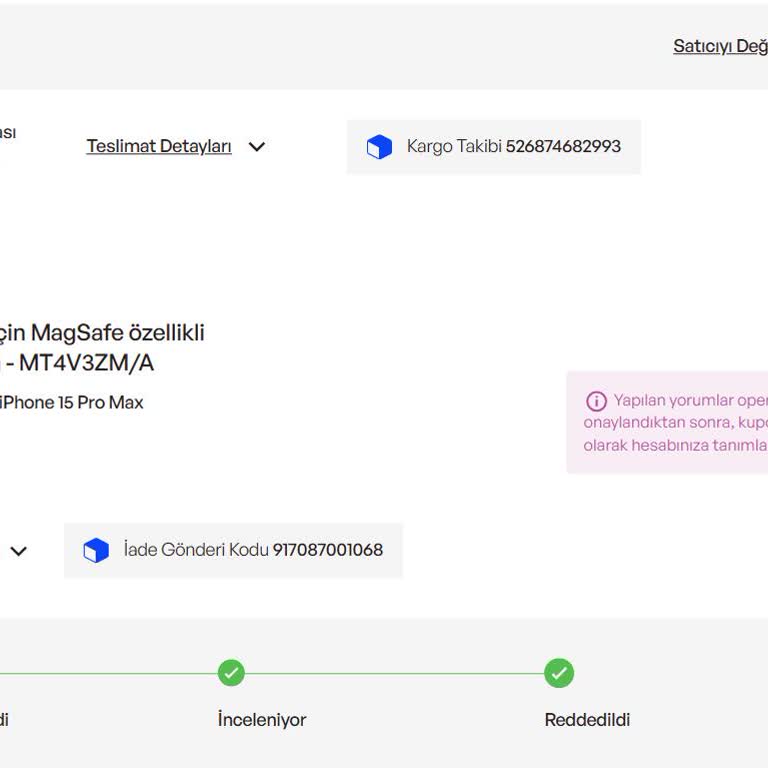Click the Satıcıyı Değ… link
Viewport: 768px width, 768px height.
coord(719,46)
